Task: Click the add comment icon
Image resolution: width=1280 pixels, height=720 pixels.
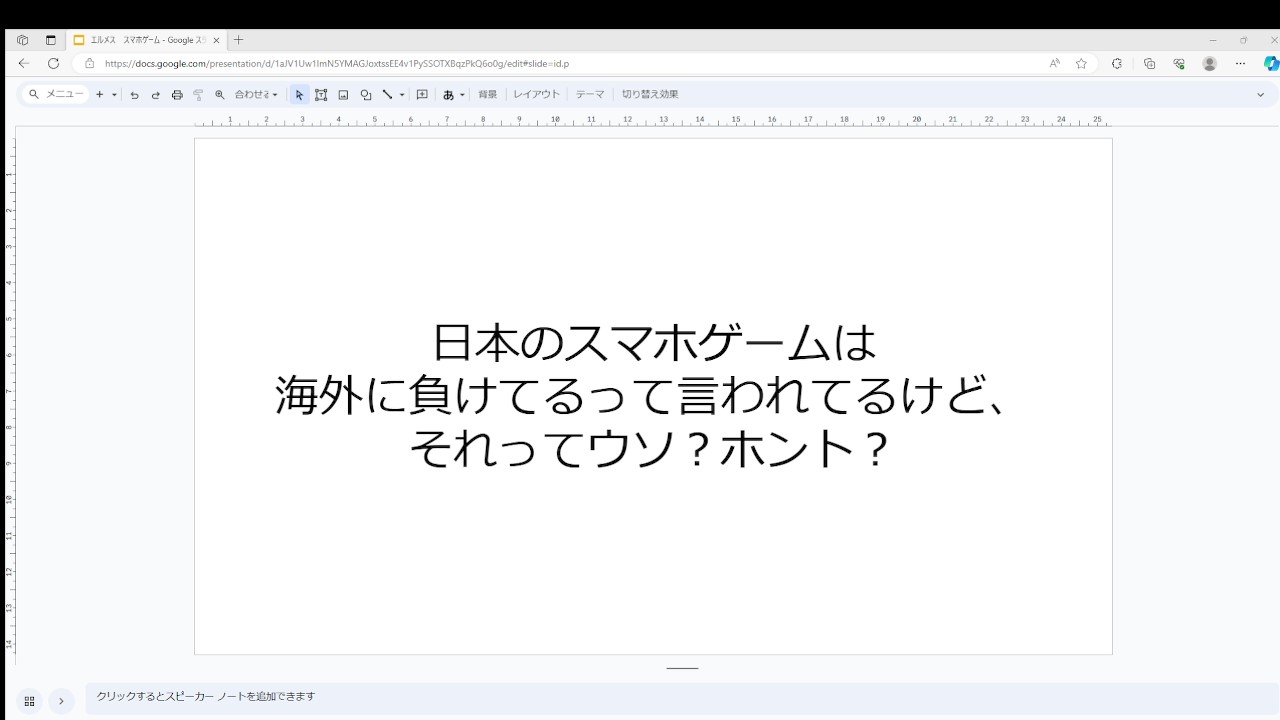Action: point(422,95)
